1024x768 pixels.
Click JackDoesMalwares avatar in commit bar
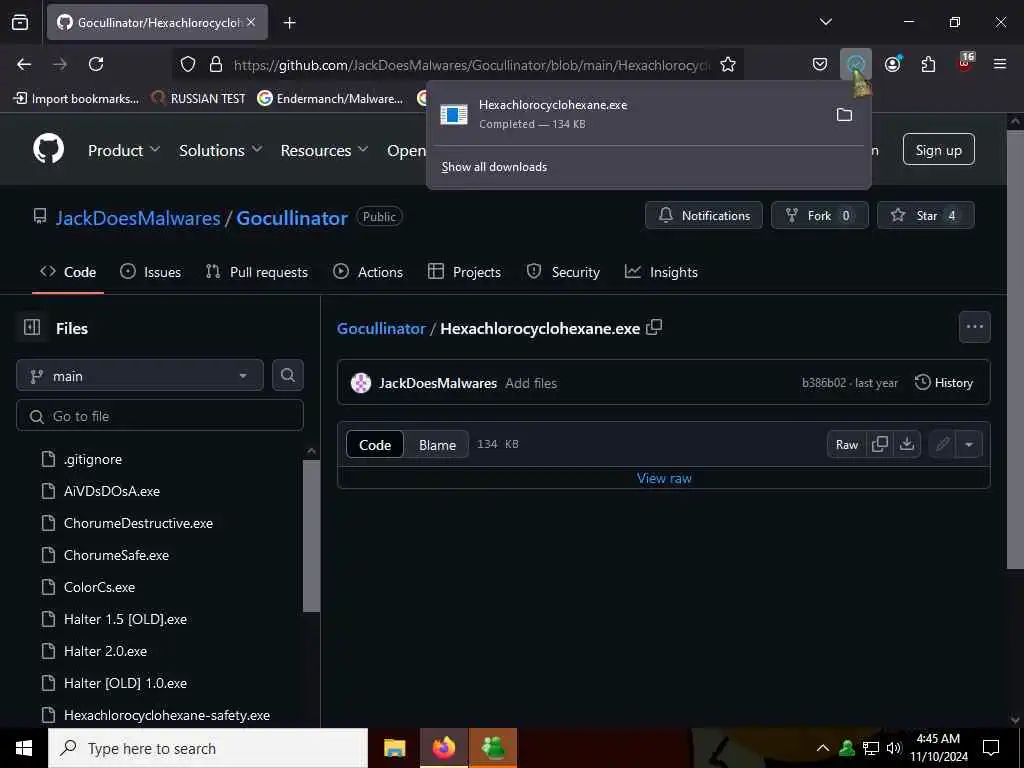(360, 383)
